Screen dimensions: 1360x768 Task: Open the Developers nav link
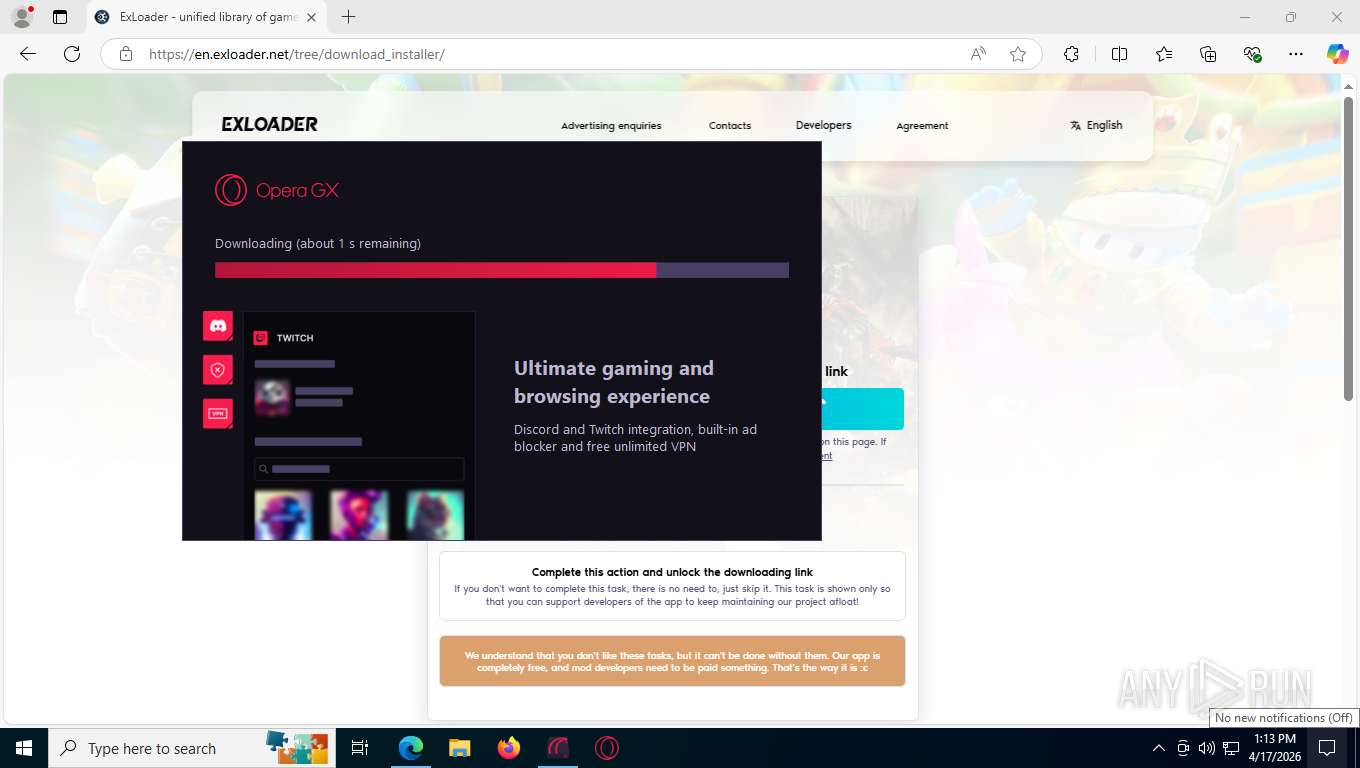click(823, 125)
